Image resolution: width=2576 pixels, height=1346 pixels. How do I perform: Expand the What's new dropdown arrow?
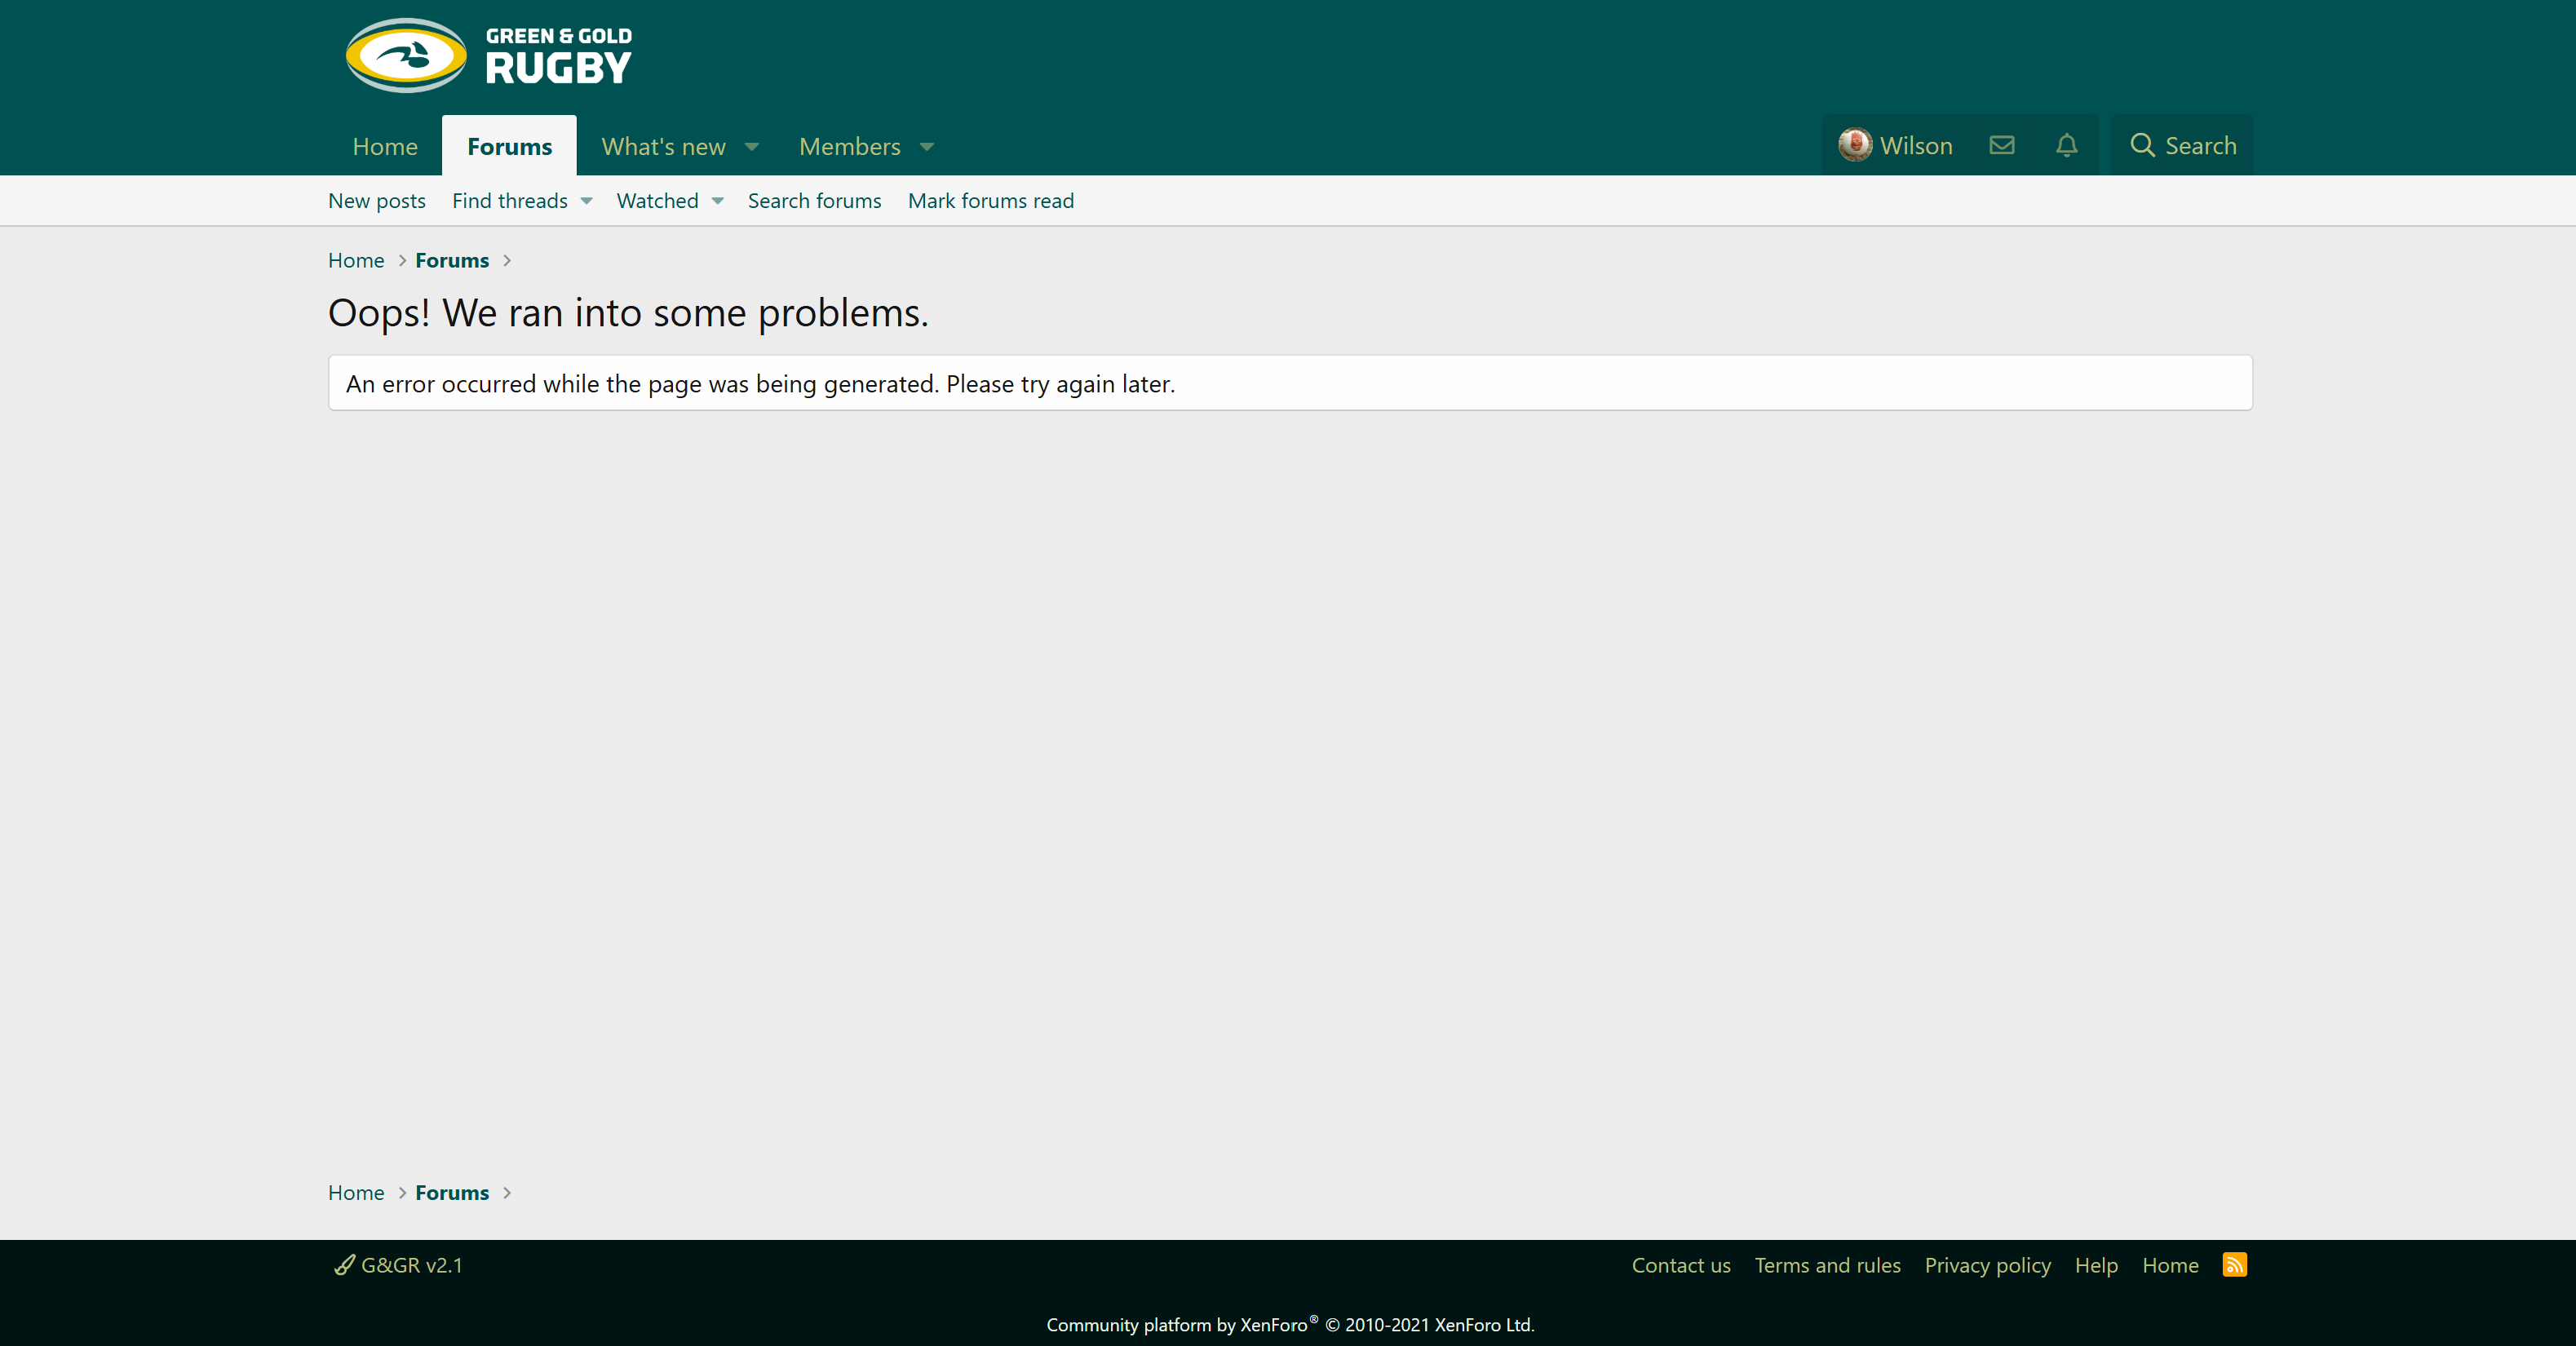click(752, 147)
